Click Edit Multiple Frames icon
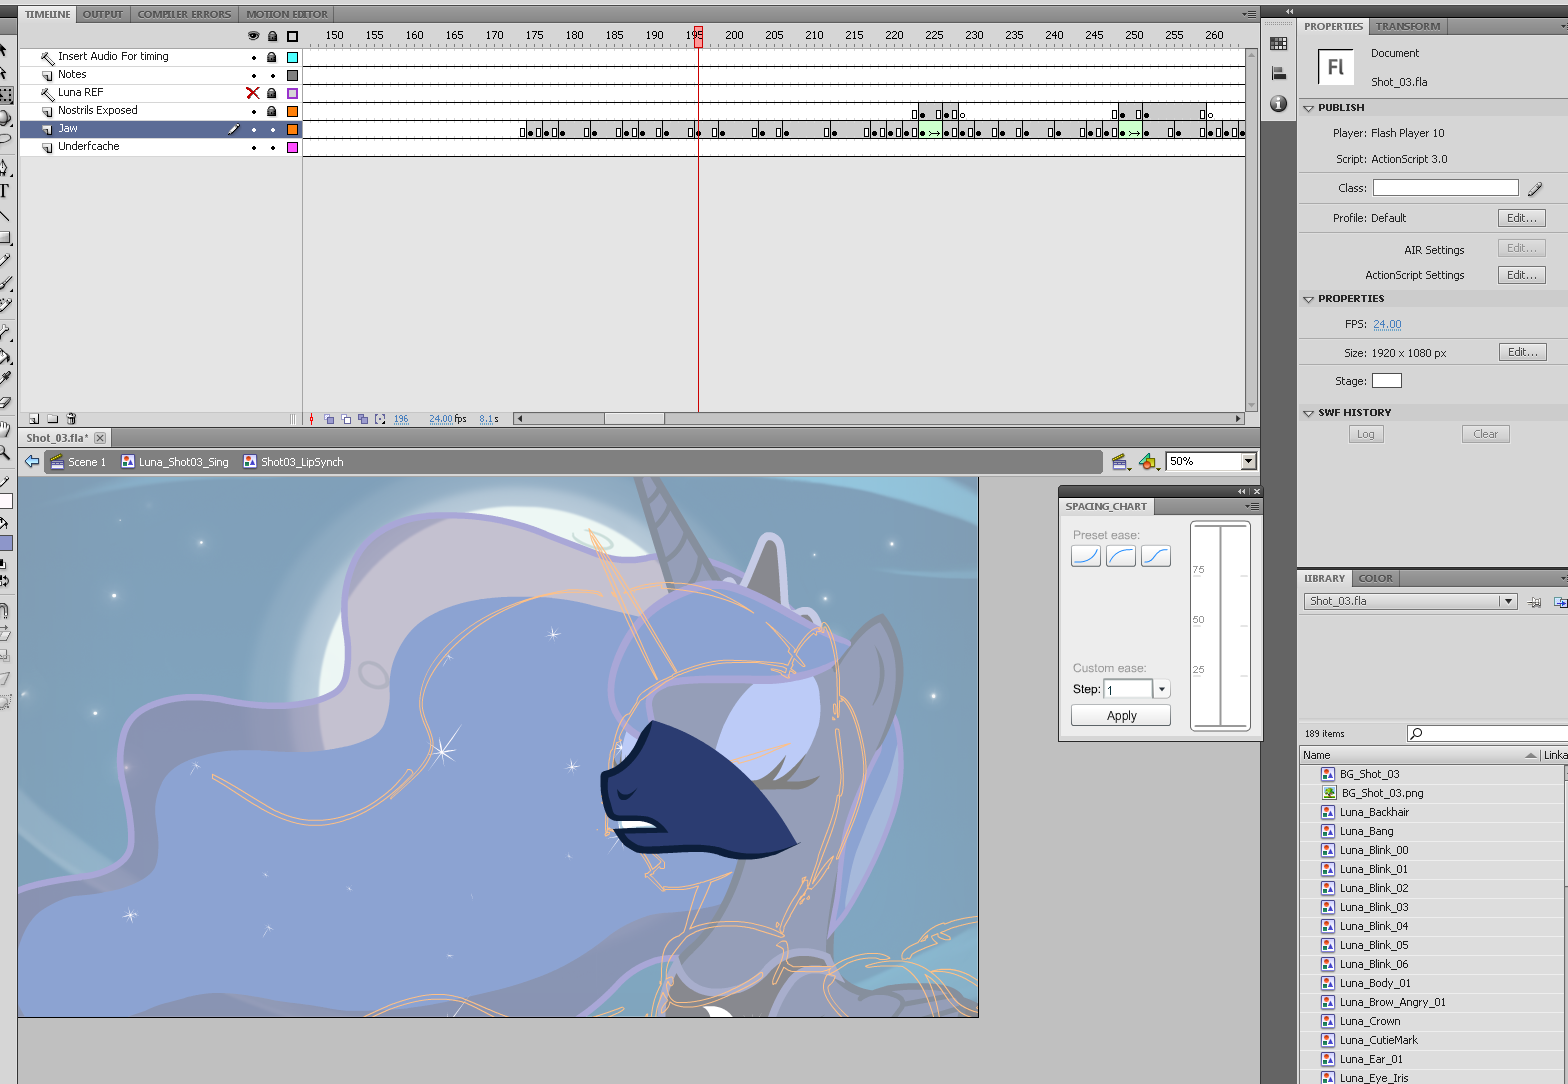The height and width of the screenshot is (1084, 1568). tap(363, 419)
